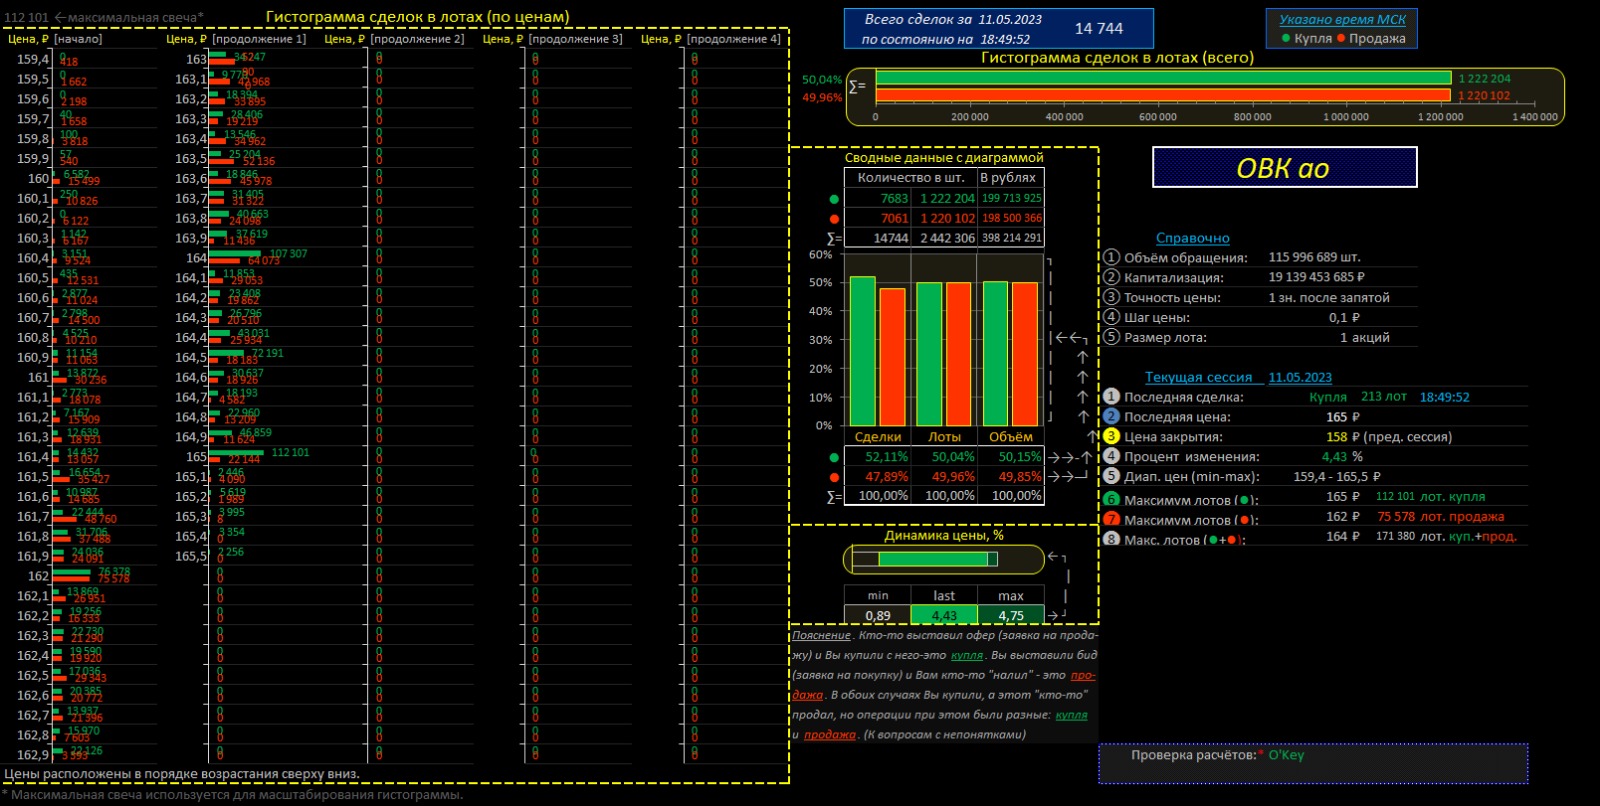The height and width of the screenshot is (806, 1600).
Task: Click the 18:49:52 last deal time
Action: [x=1444, y=397]
